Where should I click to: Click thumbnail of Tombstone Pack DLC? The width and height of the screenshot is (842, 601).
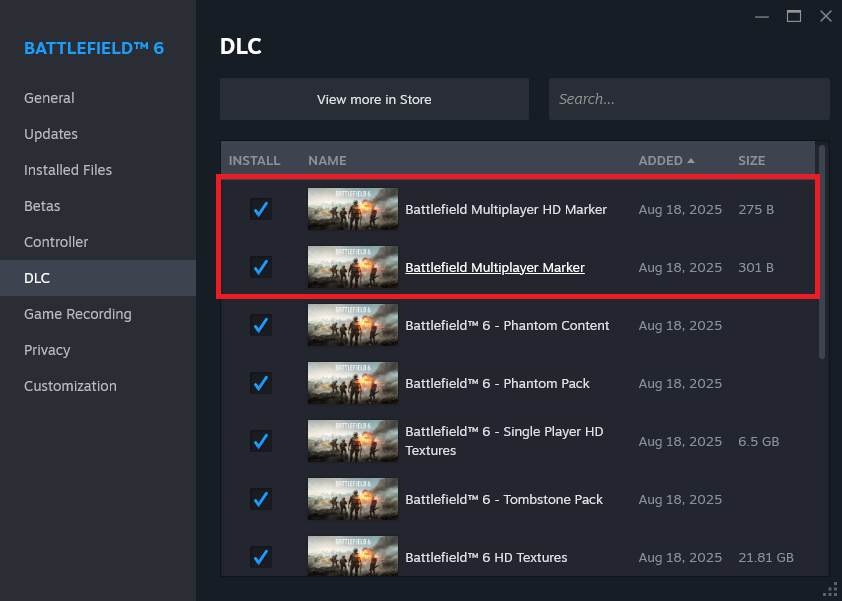coord(353,499)
